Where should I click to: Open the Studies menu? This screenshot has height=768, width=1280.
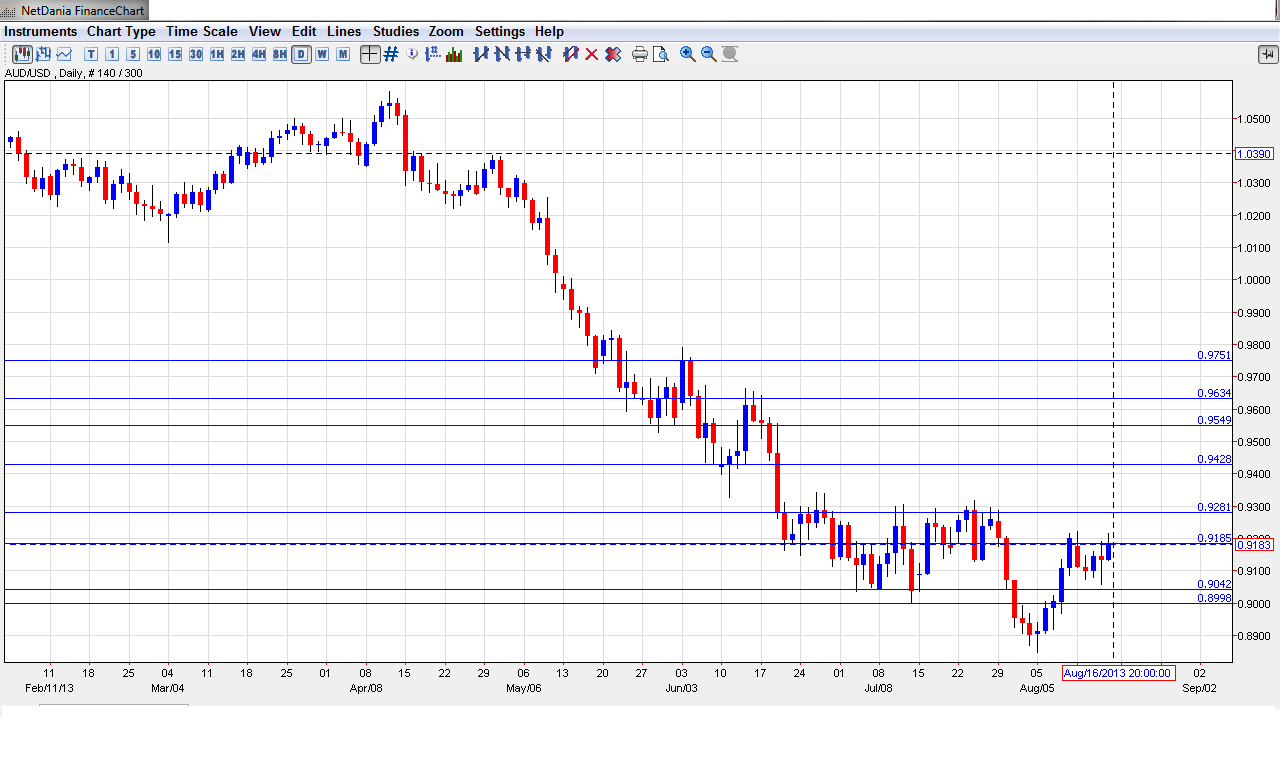396,31
